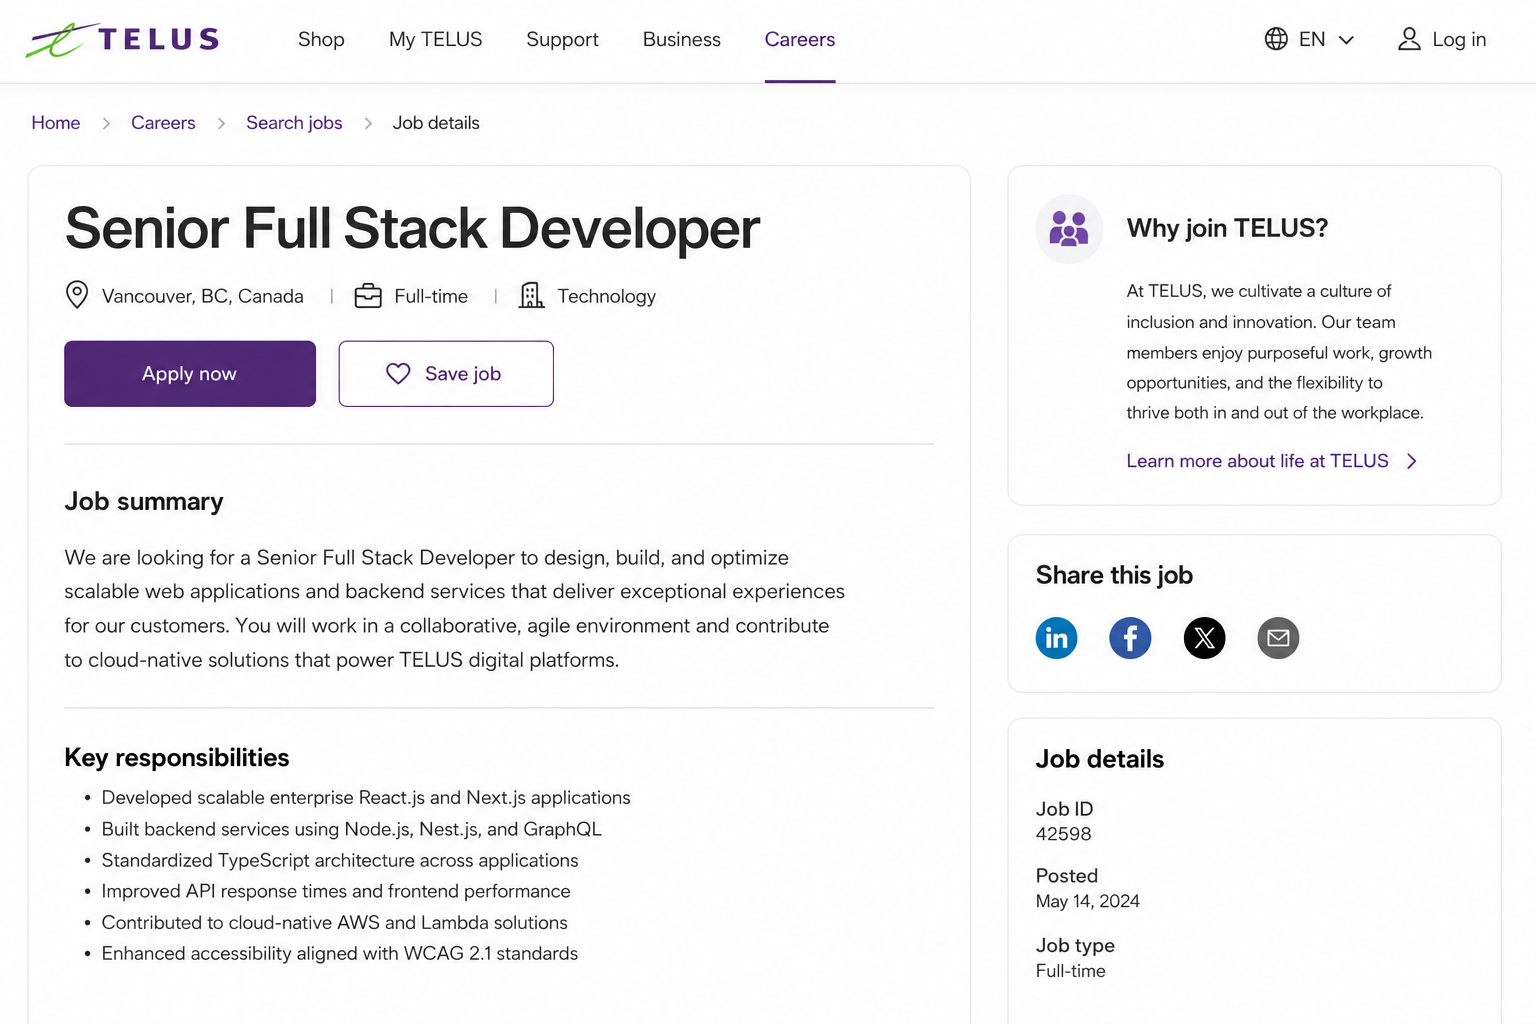Select the Careers nav tab
The width and height of the screenshot is (1536, 1024).
click(x=800, y=39)
